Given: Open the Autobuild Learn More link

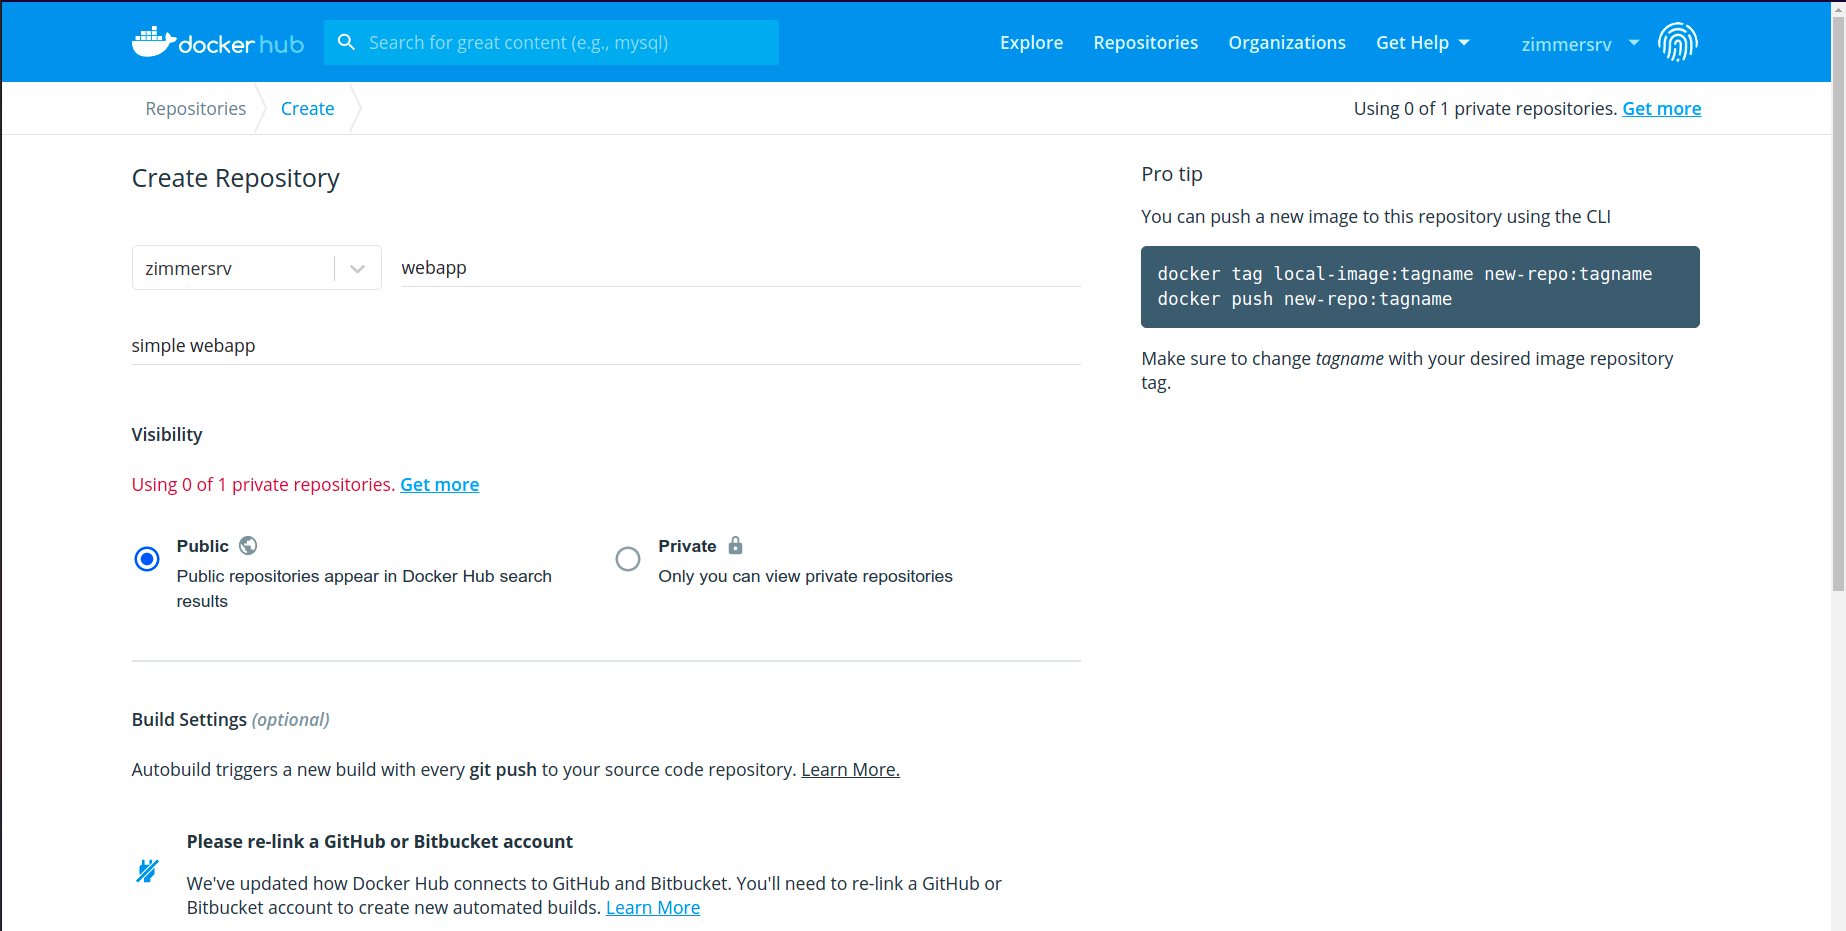Looking at the screenshot, I should (850, 769).
